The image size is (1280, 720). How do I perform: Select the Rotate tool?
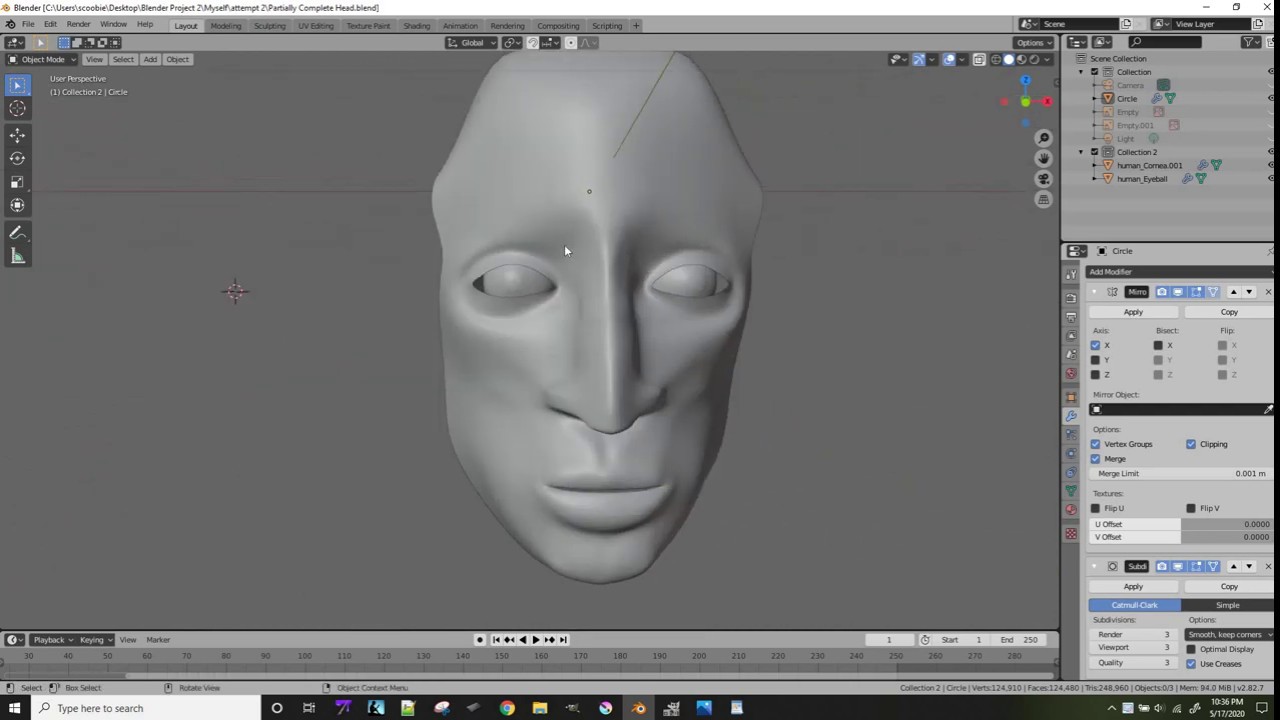pos(17,158)
